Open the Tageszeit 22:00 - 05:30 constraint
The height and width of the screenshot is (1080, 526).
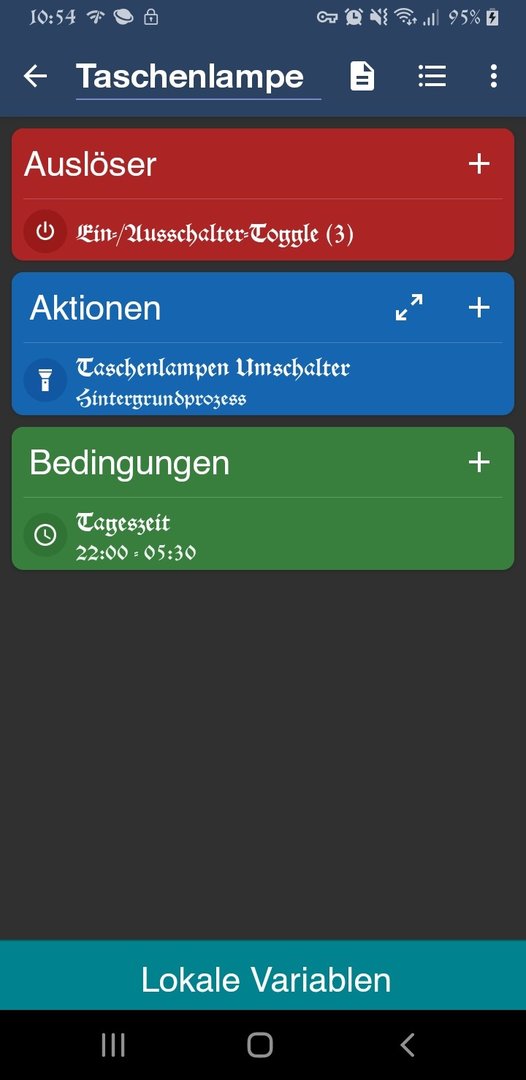[x=263, y=536]
